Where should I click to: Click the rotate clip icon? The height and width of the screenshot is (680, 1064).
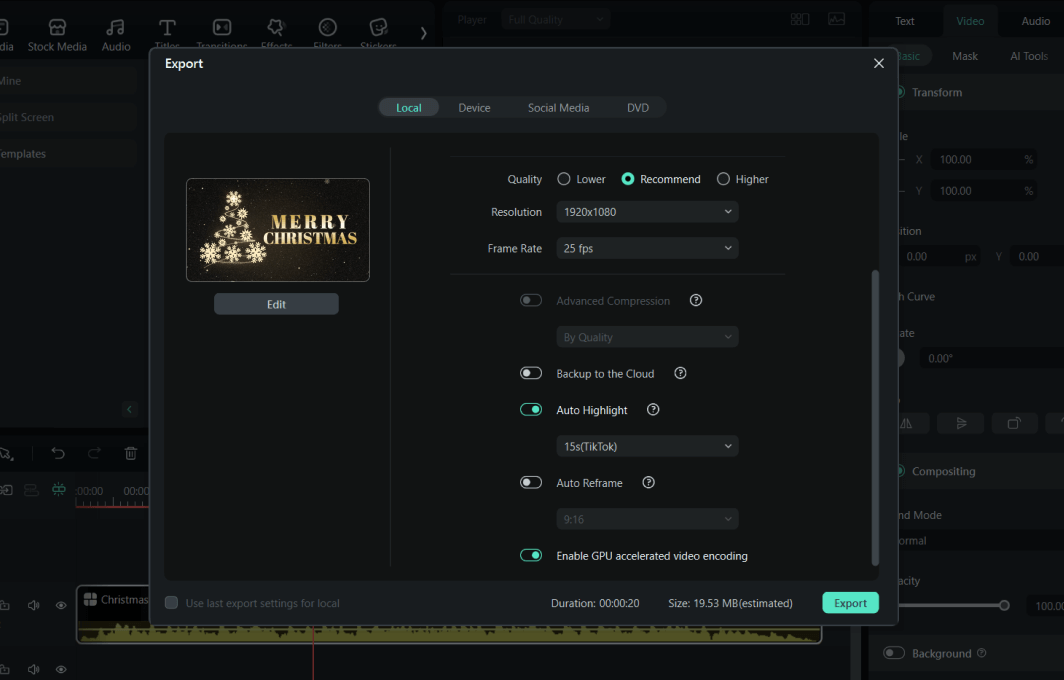tap(1014, 423)
